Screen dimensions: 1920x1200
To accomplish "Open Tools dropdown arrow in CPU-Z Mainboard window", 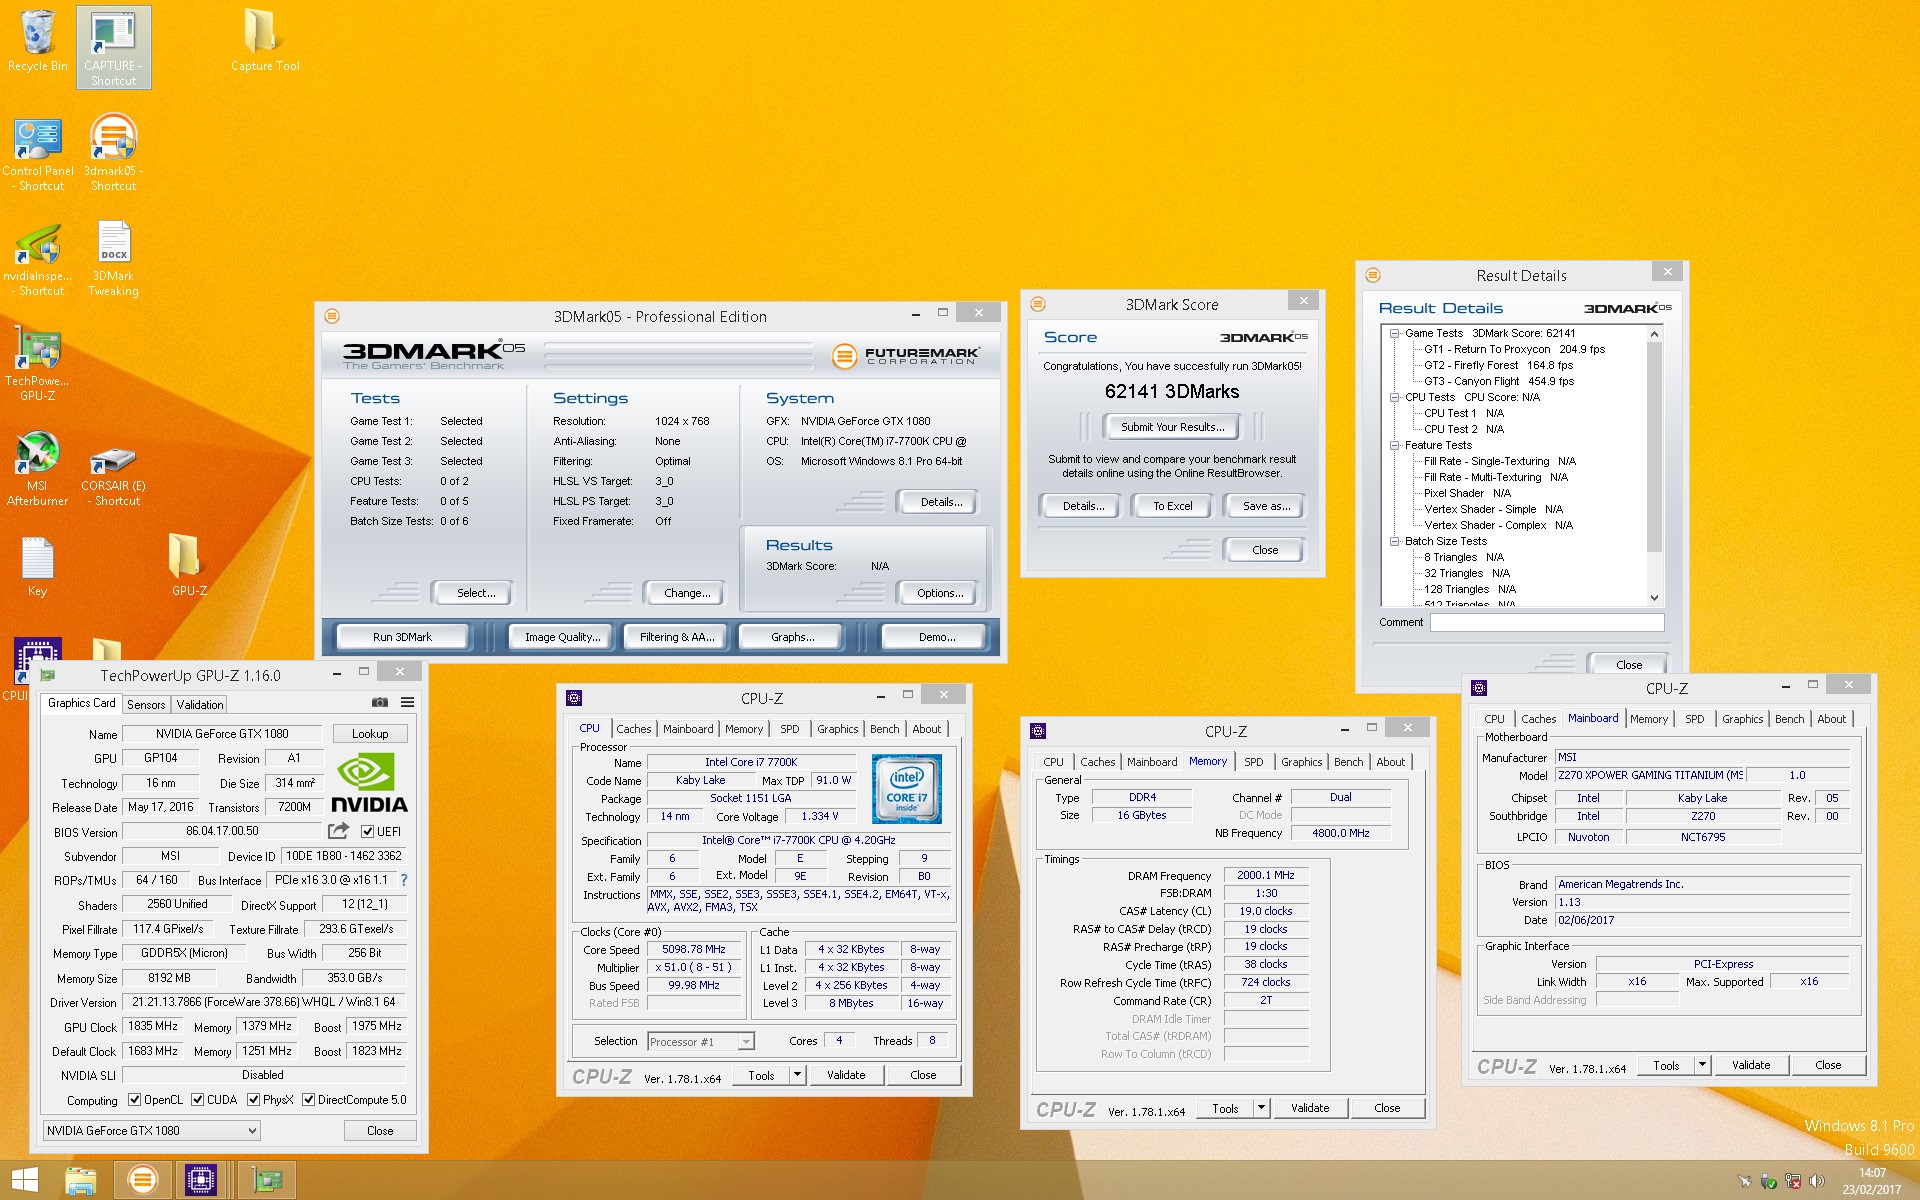I will point(1702,1065).
